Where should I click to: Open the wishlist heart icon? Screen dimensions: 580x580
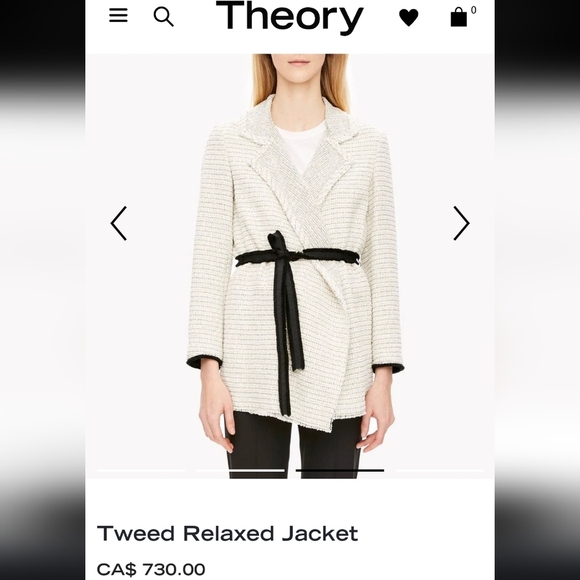[409, 17]
